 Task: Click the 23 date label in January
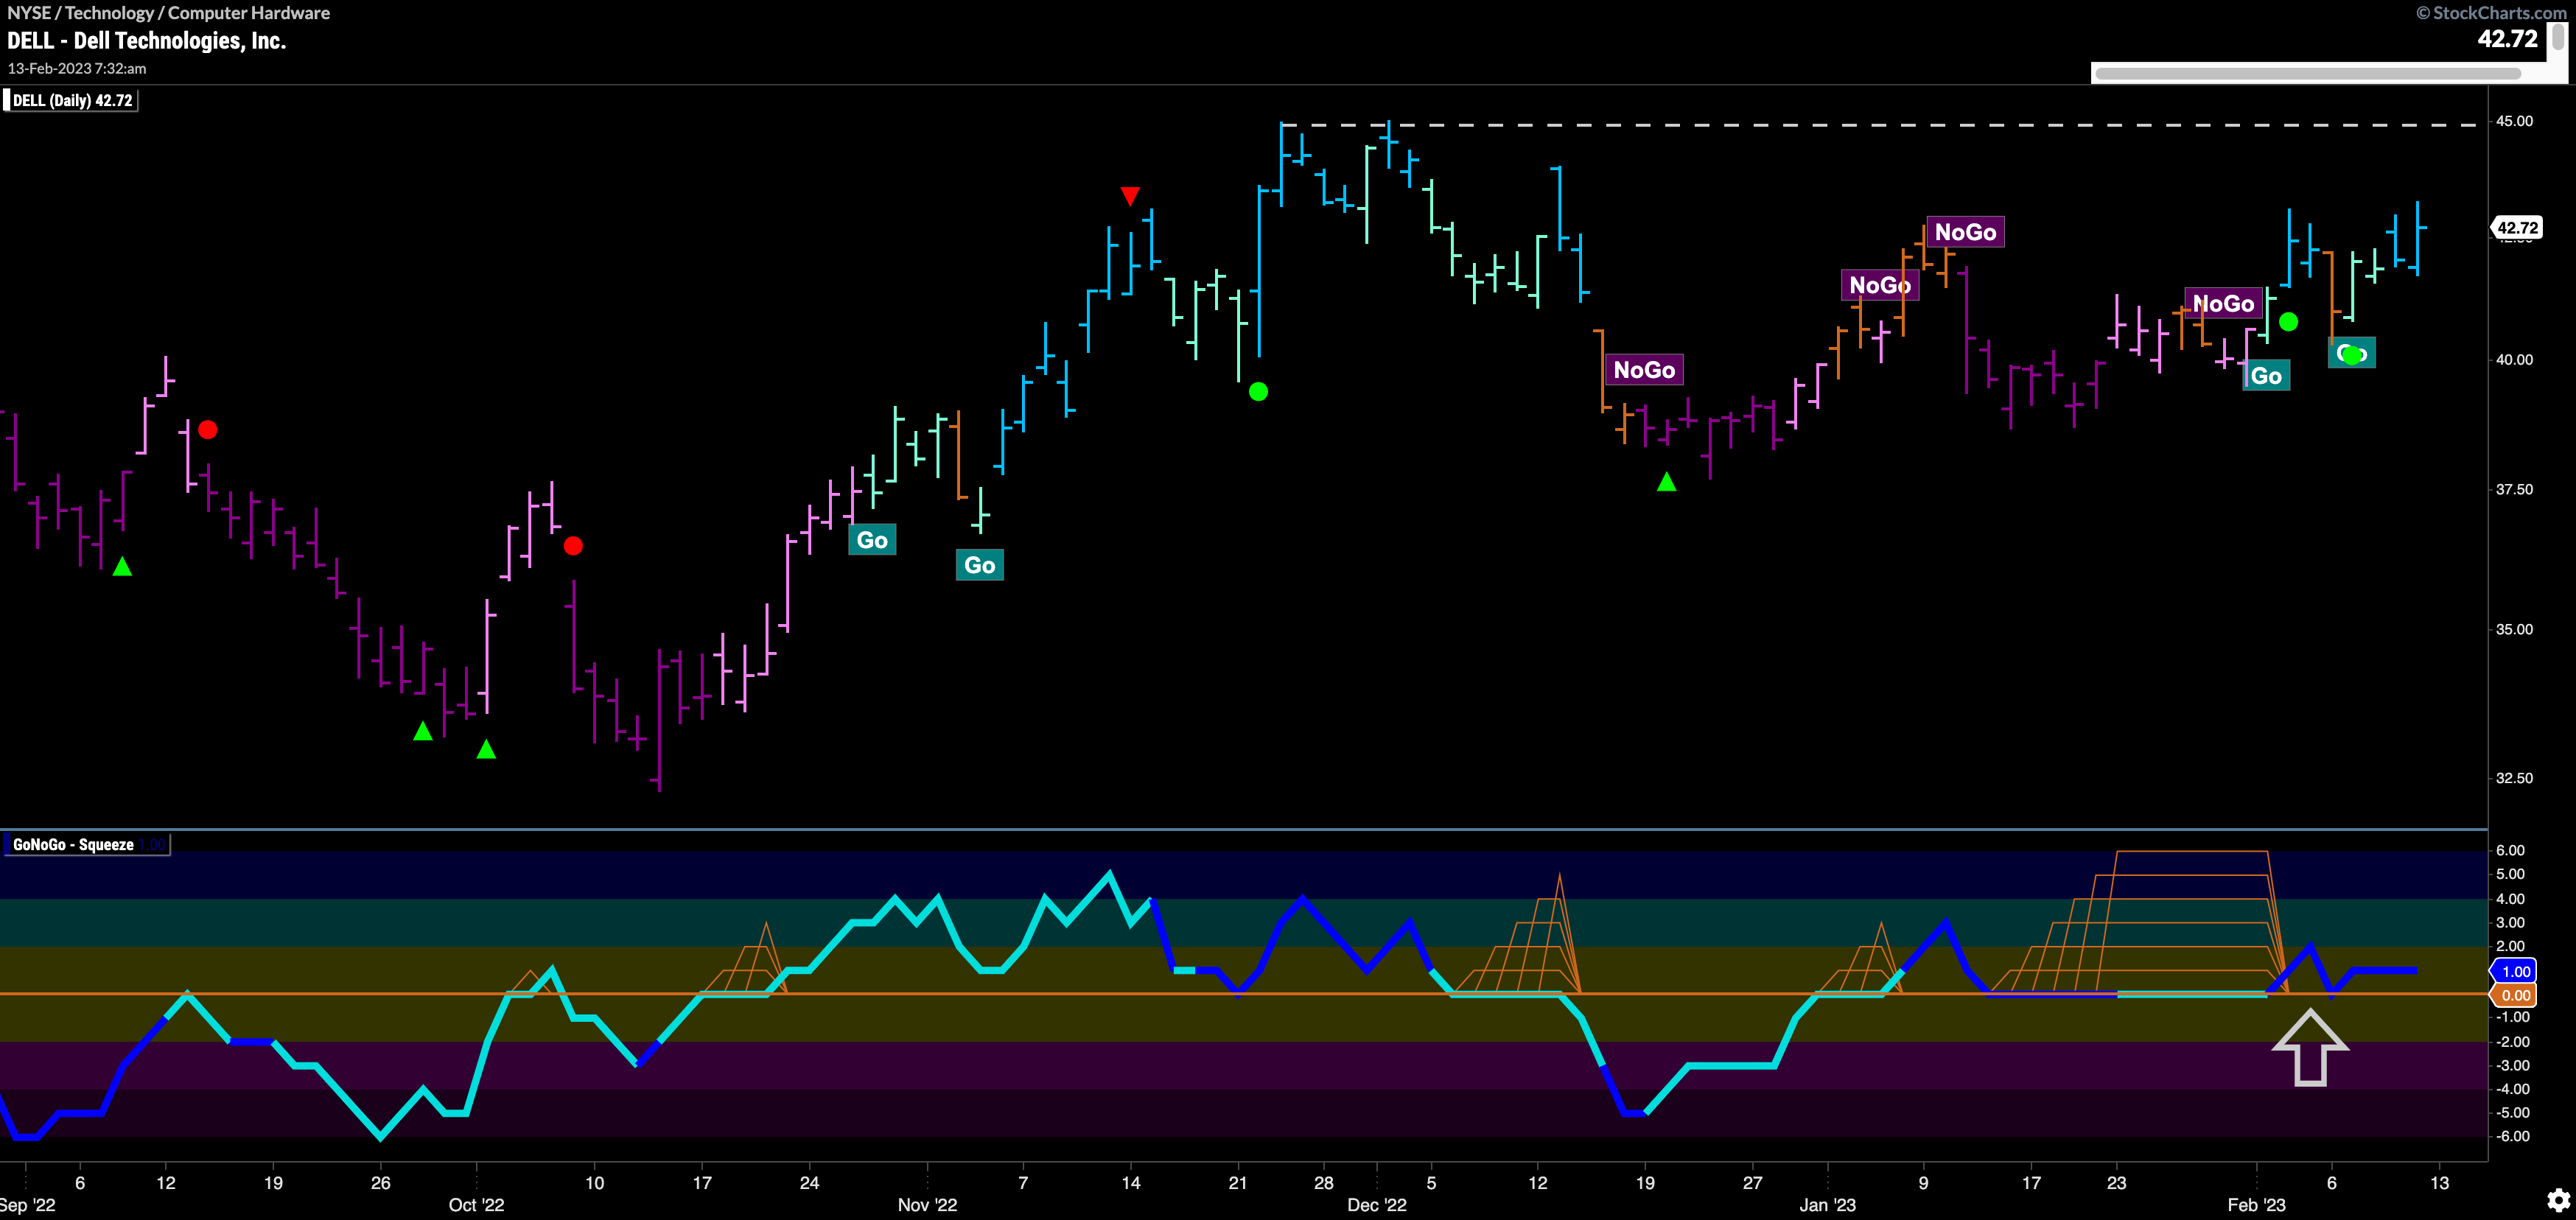[x=2116, y=1183]
